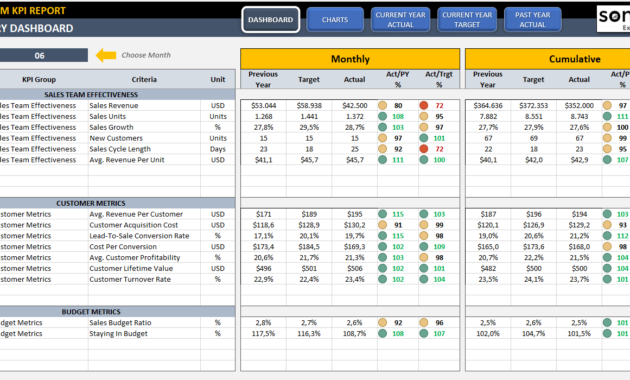
Task: Click the green dot in Avg. Revenue Per Unit's Monthly Act/PY cell
Action: click(382, 160)
